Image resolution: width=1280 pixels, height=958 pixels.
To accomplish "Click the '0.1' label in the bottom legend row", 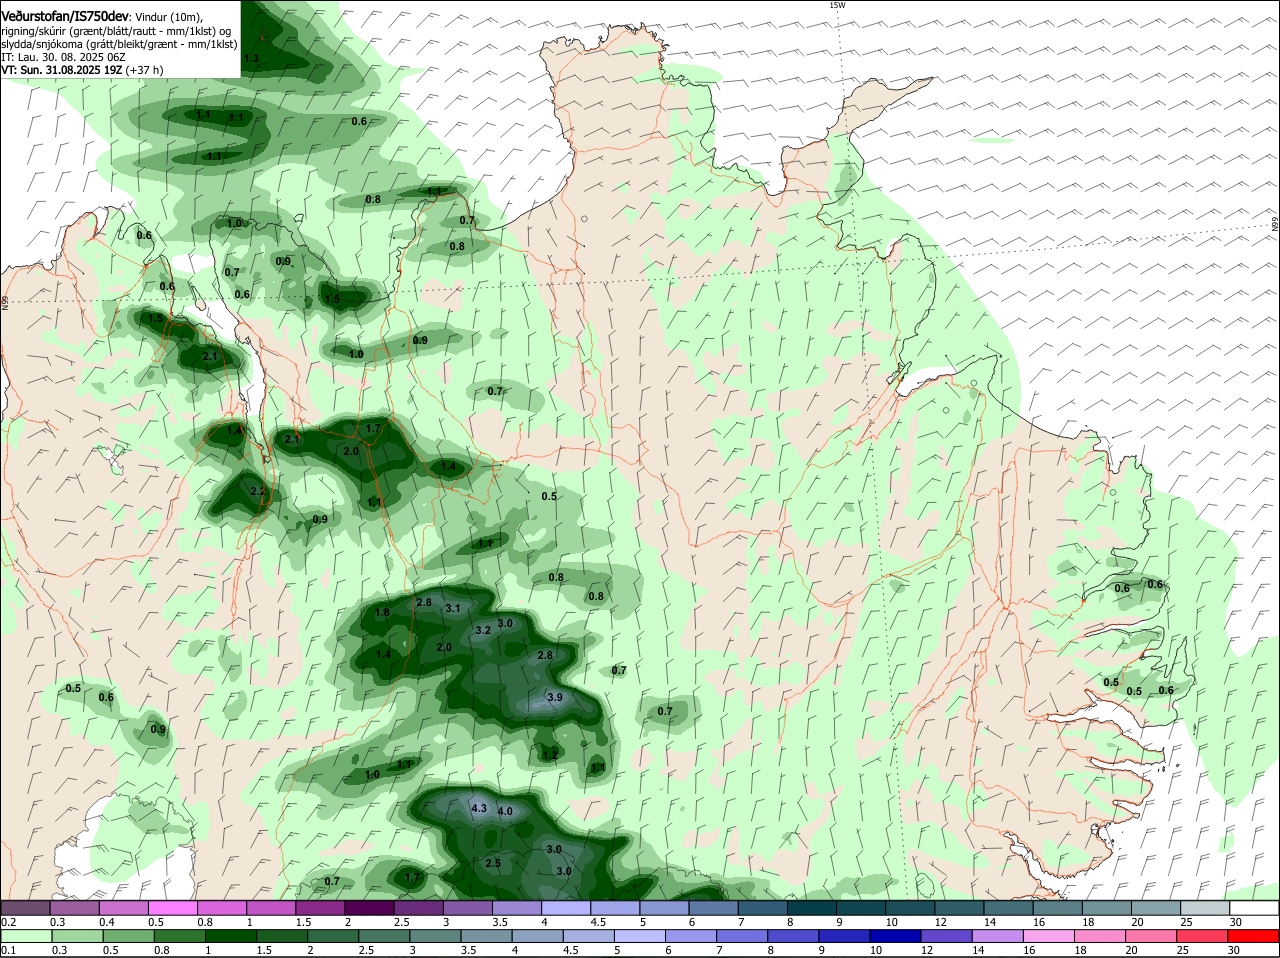I will pos(8,951).
